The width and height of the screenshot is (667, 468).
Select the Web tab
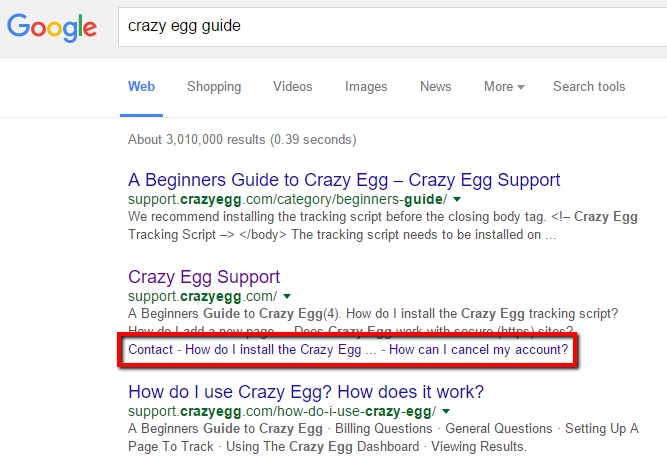pos(141,86)
